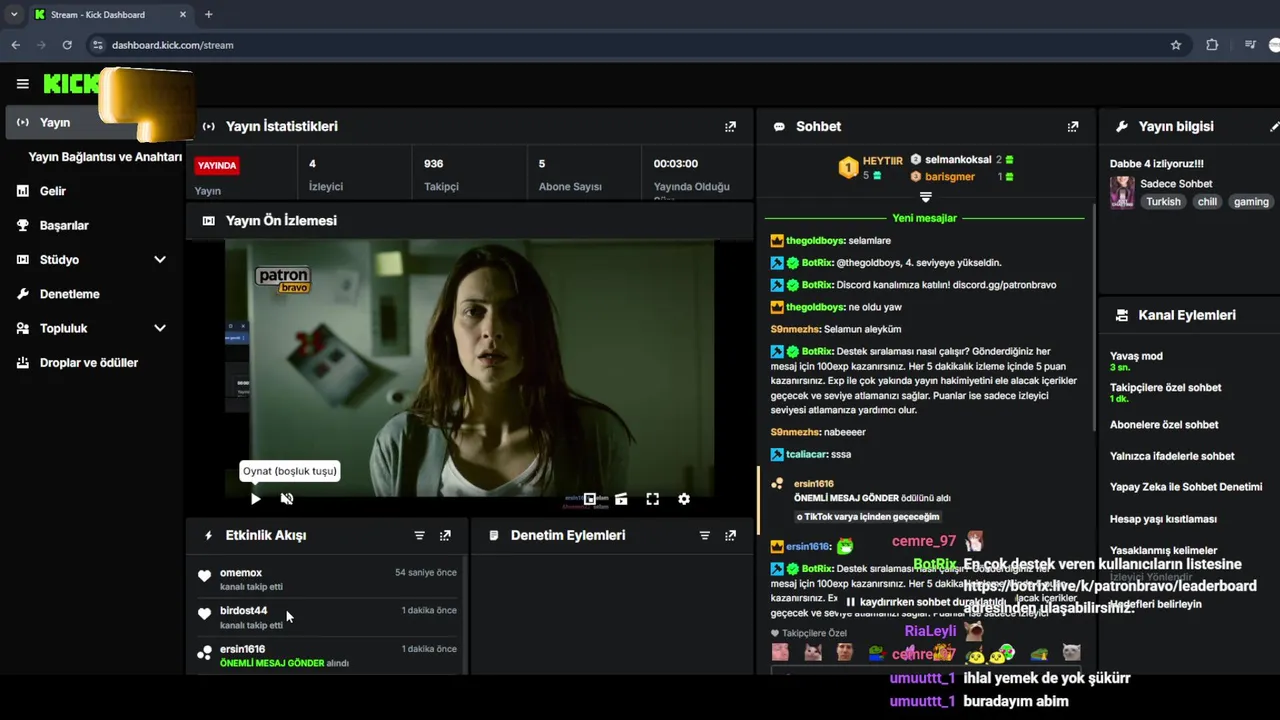1280x720 pixels.
Task: Toggle theater mode in preview player
Action: (x=621, y=499)
